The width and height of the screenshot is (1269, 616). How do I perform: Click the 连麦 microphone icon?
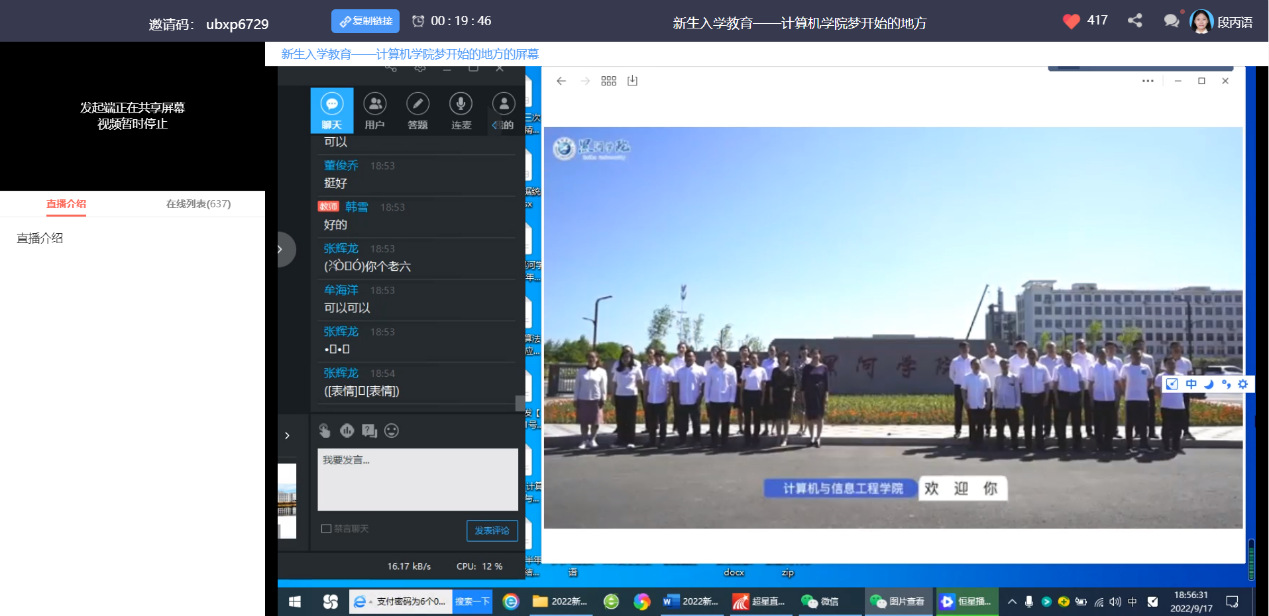click(461, 109)
